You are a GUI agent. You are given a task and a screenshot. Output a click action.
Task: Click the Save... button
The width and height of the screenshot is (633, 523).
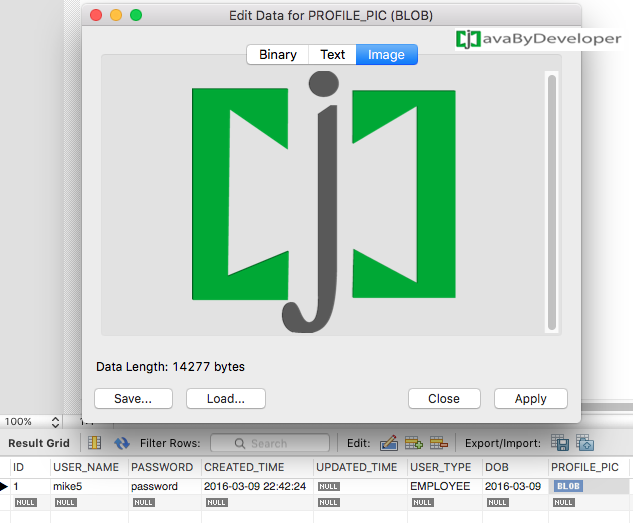pos(133,399)
